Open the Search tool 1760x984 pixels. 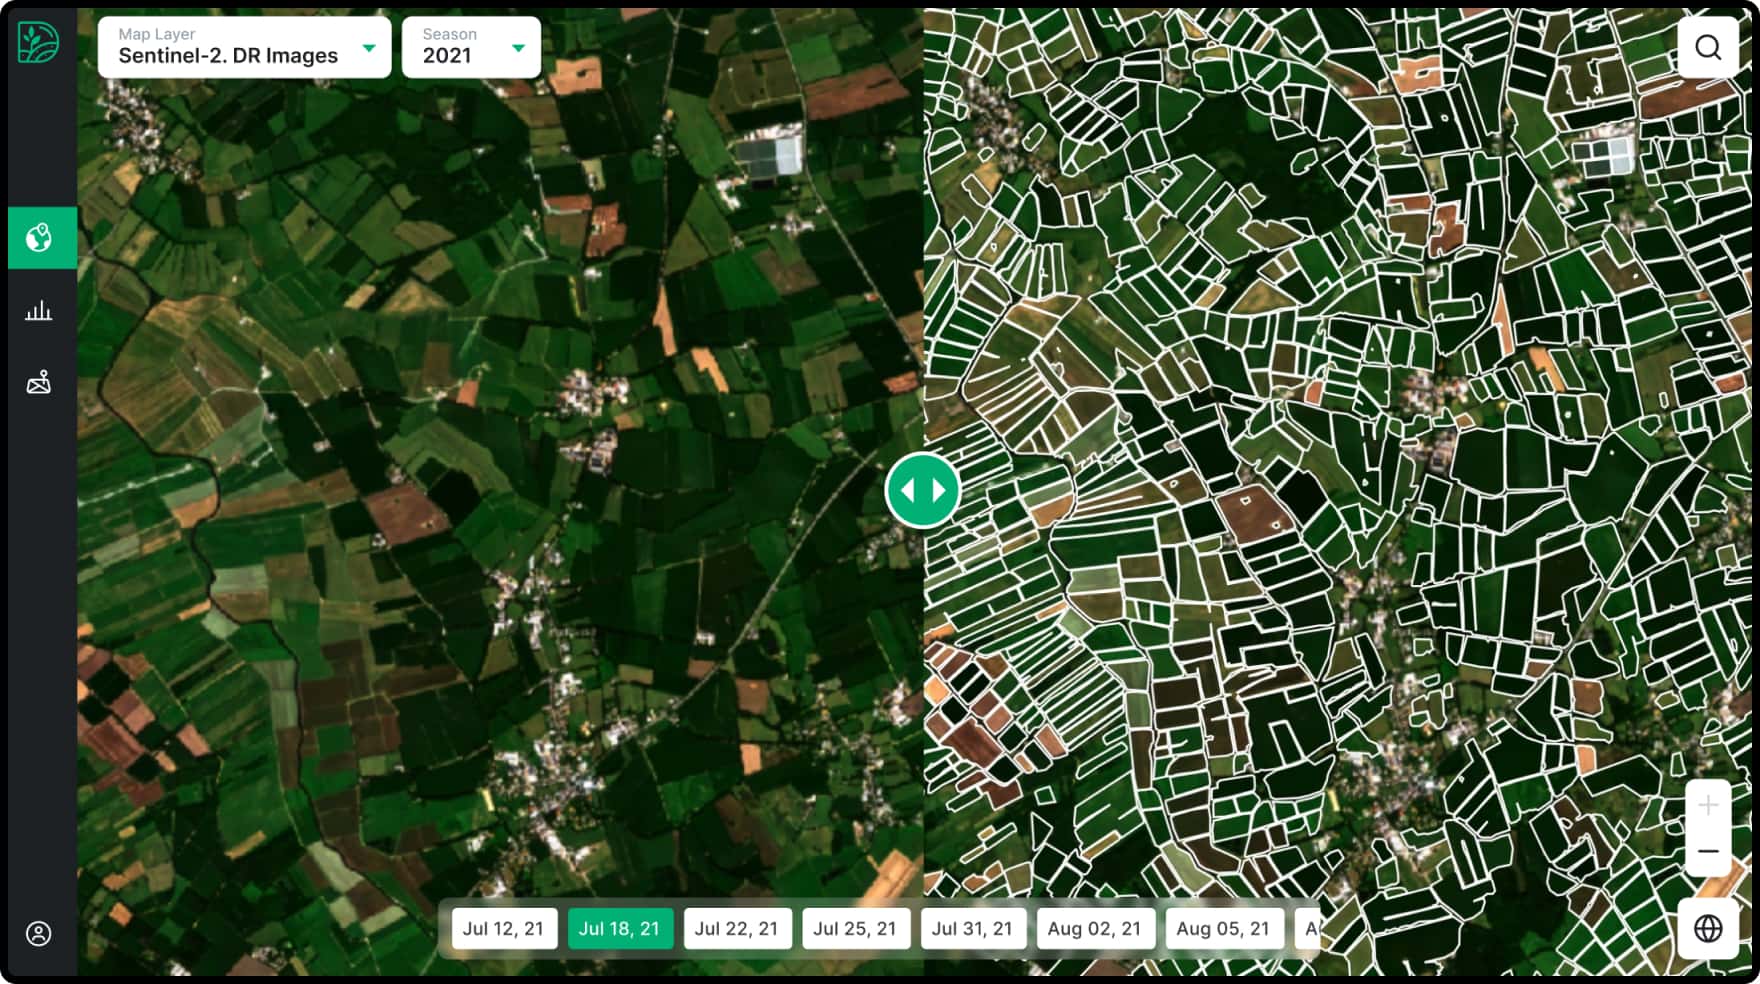click(x=1708, y=47)
